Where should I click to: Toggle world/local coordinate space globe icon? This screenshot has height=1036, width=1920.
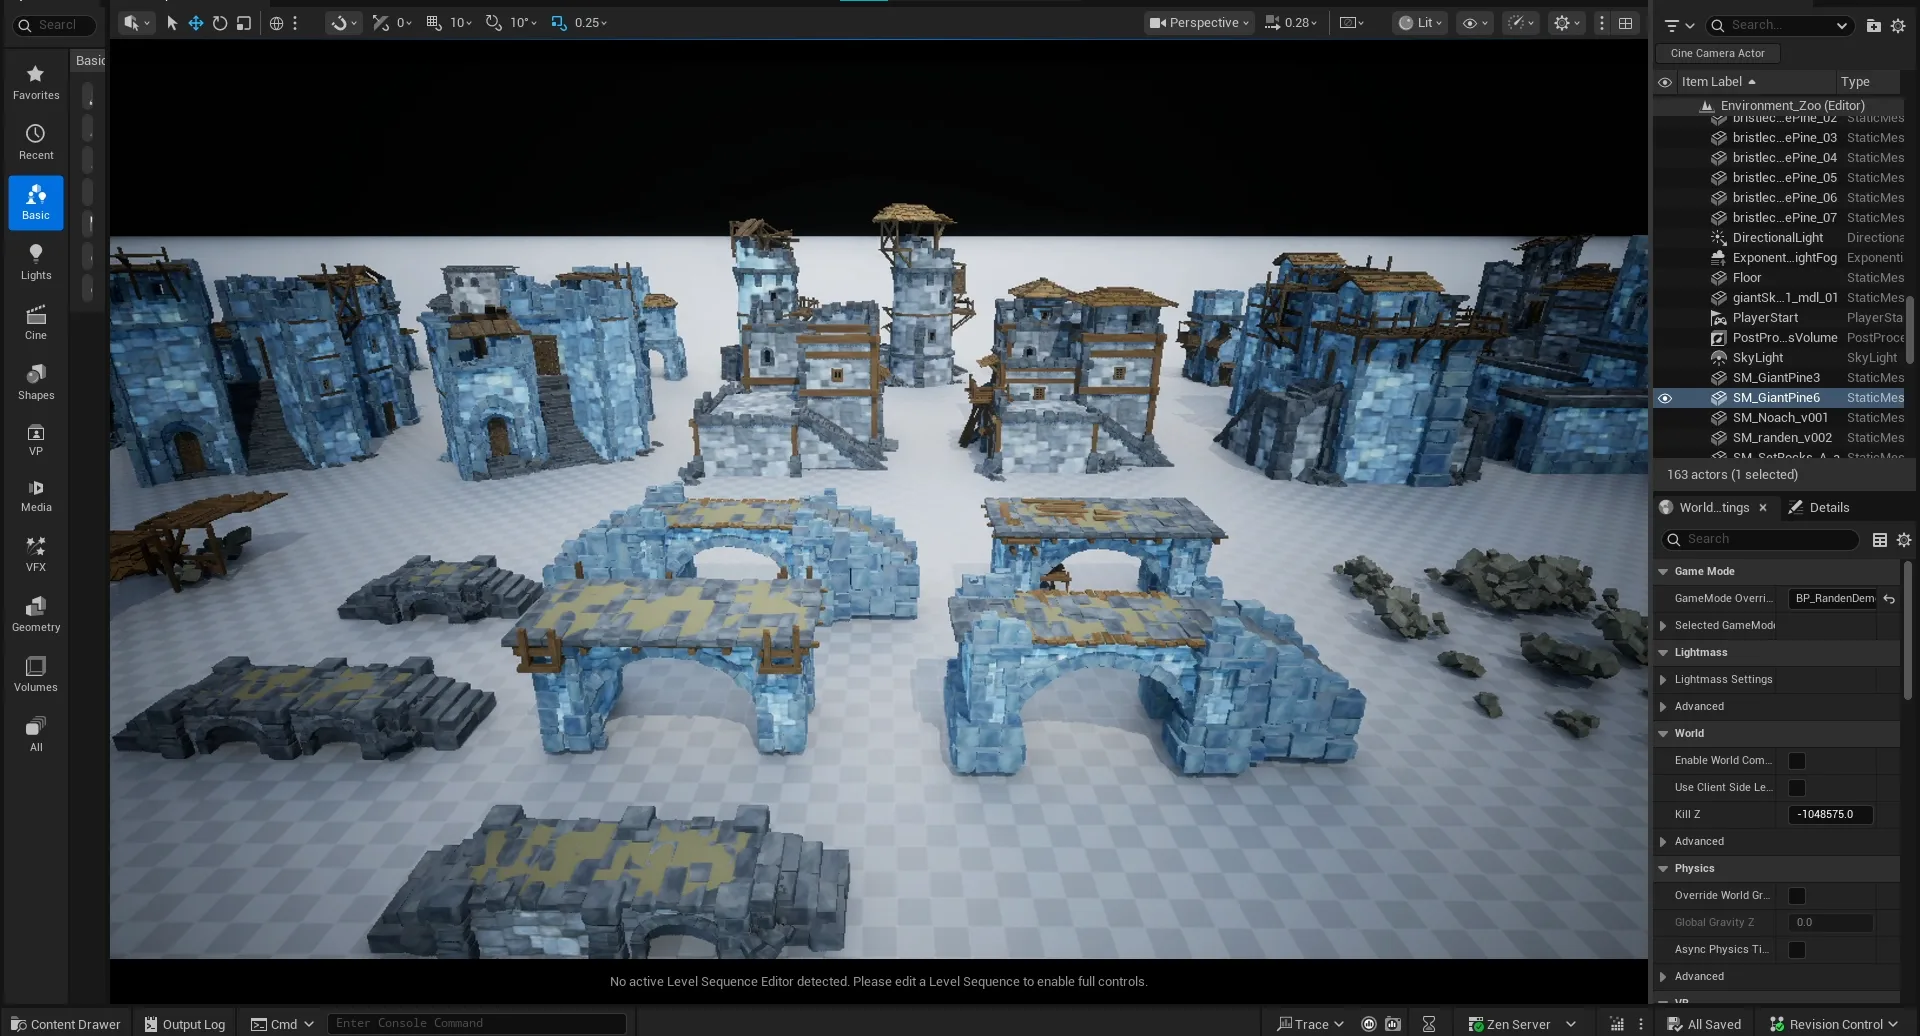click(277, 23)
